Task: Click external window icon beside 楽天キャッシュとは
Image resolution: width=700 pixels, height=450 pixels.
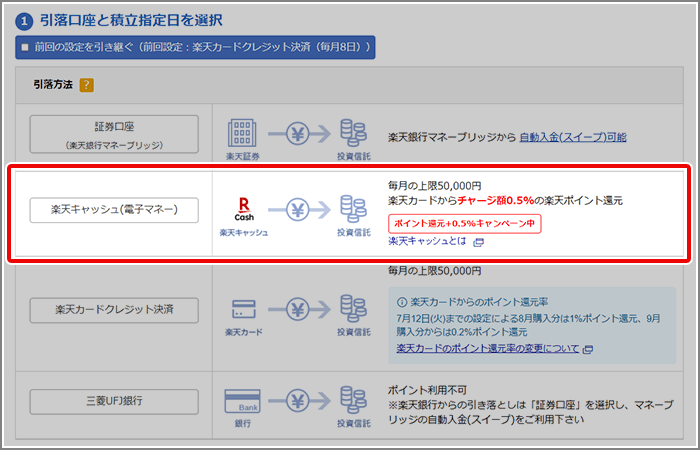Action: [x=479, y=242]
